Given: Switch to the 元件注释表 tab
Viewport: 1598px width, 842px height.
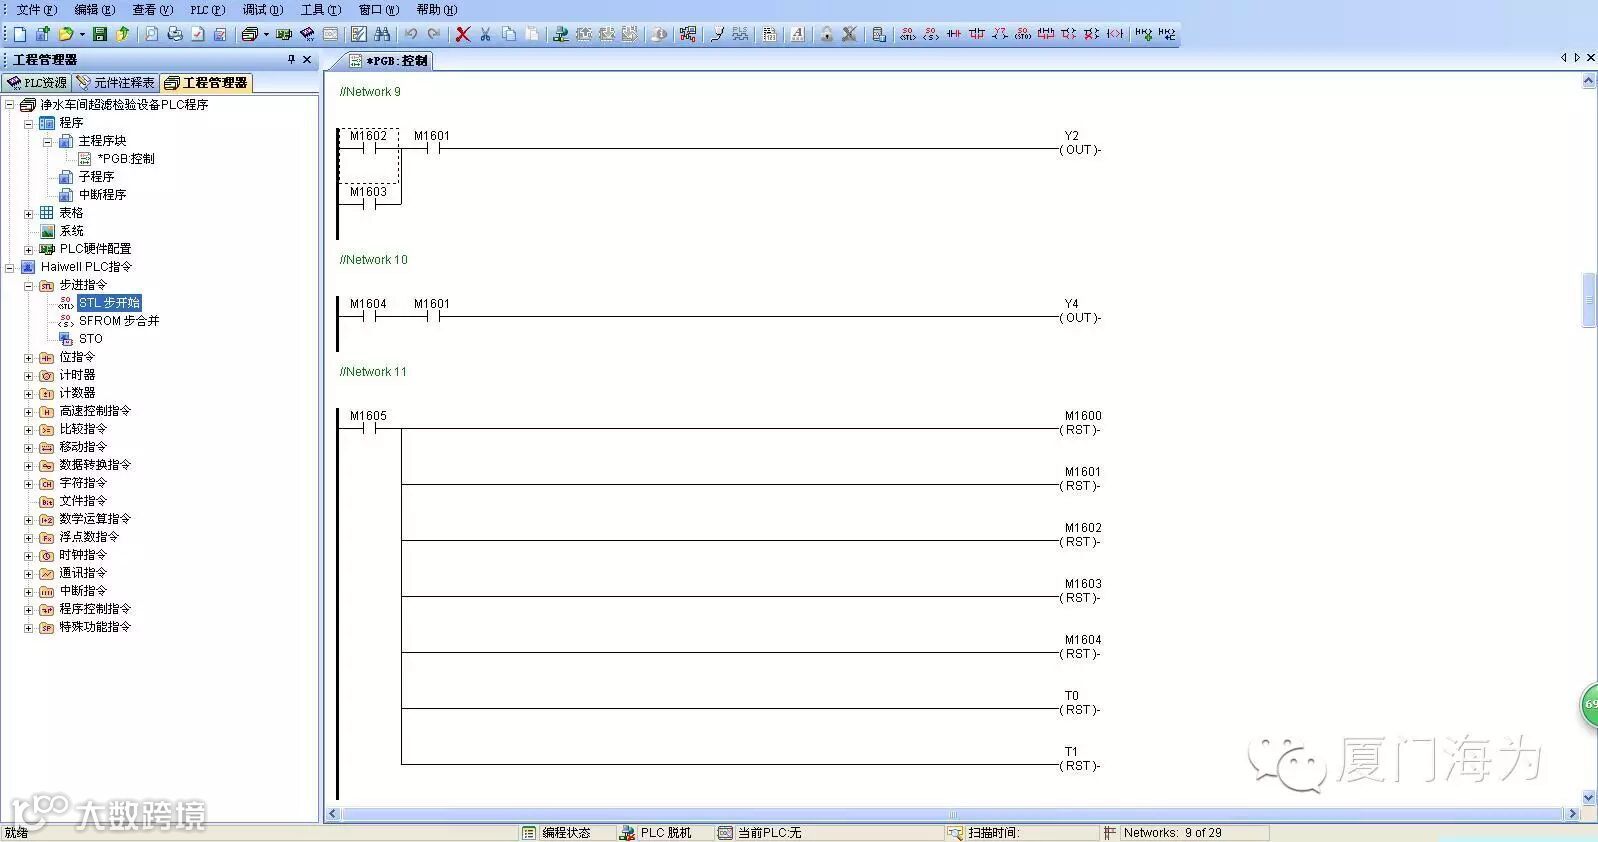Looking at the screenshot, I should point(116,83).
